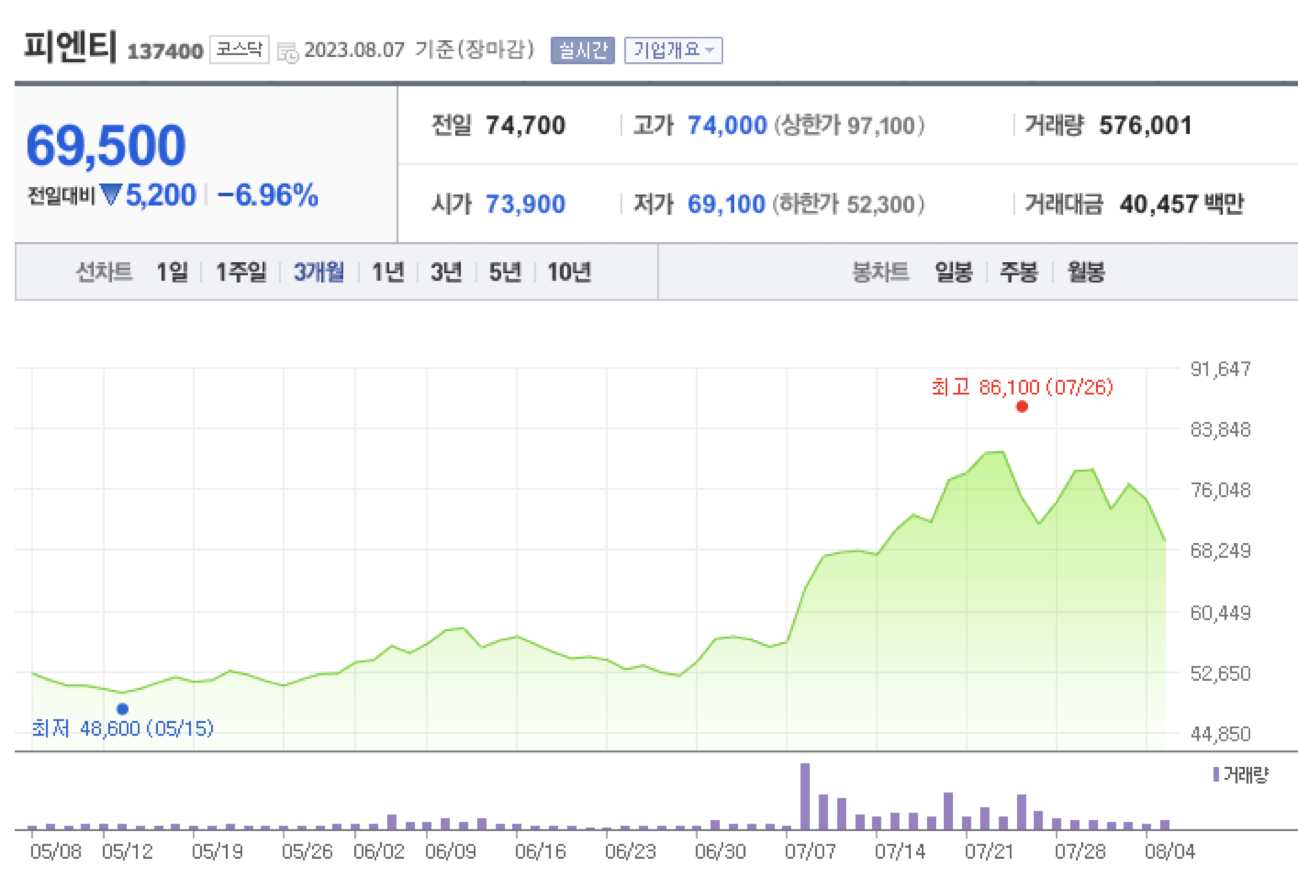Click the stock code 137400
Image resolution: width=1298 pixels, height=888 pixels.
pos(165,51)
